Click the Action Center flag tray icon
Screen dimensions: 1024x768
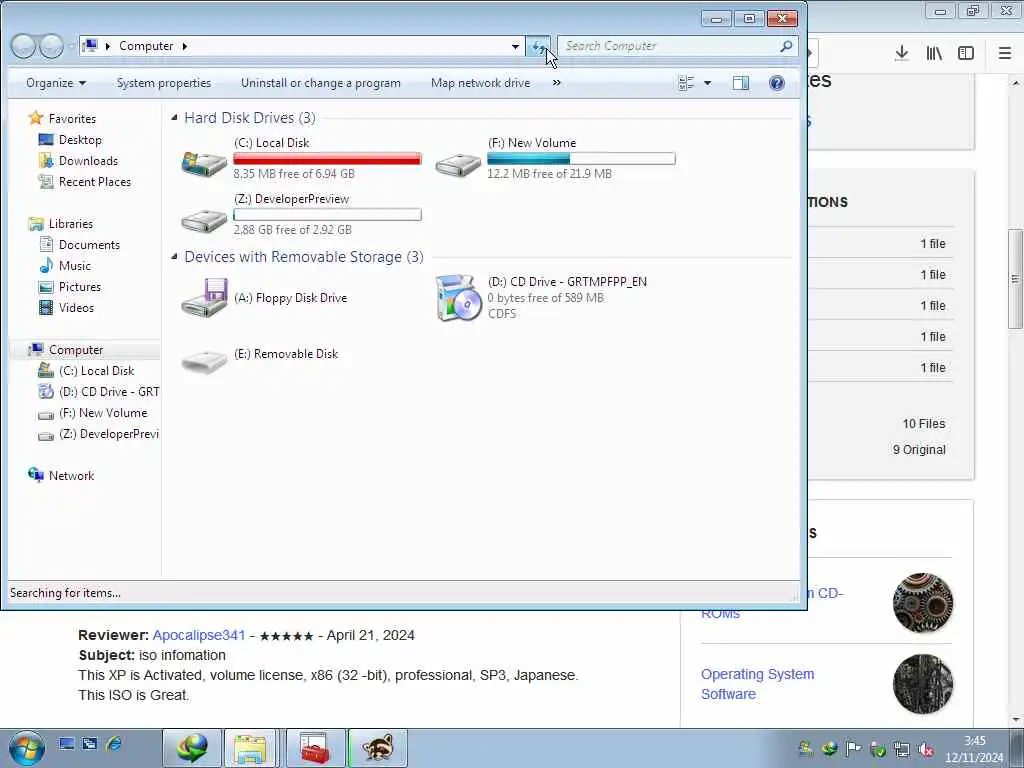(854, 749)
